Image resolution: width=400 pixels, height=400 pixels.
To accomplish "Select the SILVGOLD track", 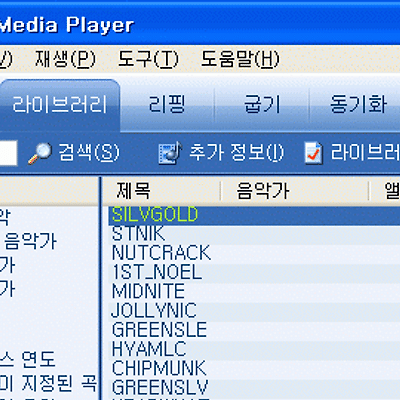I will 254,215.
